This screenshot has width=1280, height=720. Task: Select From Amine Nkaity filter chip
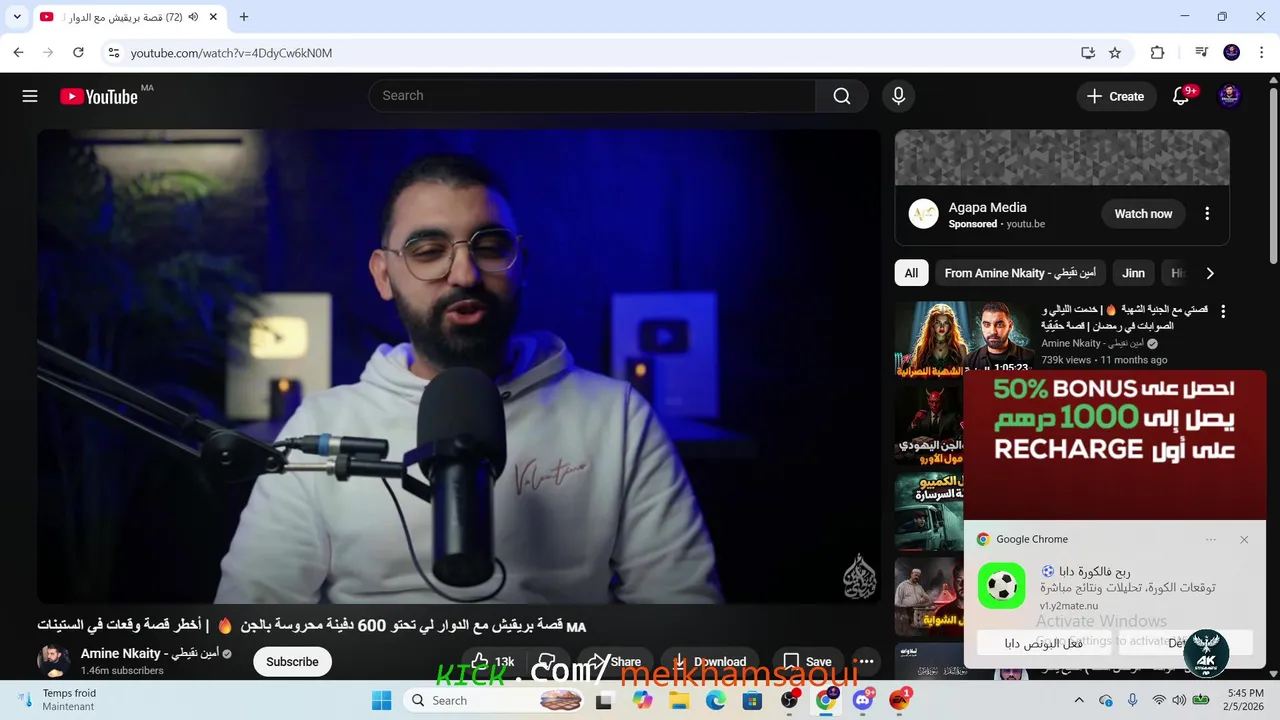point(1020,273)
